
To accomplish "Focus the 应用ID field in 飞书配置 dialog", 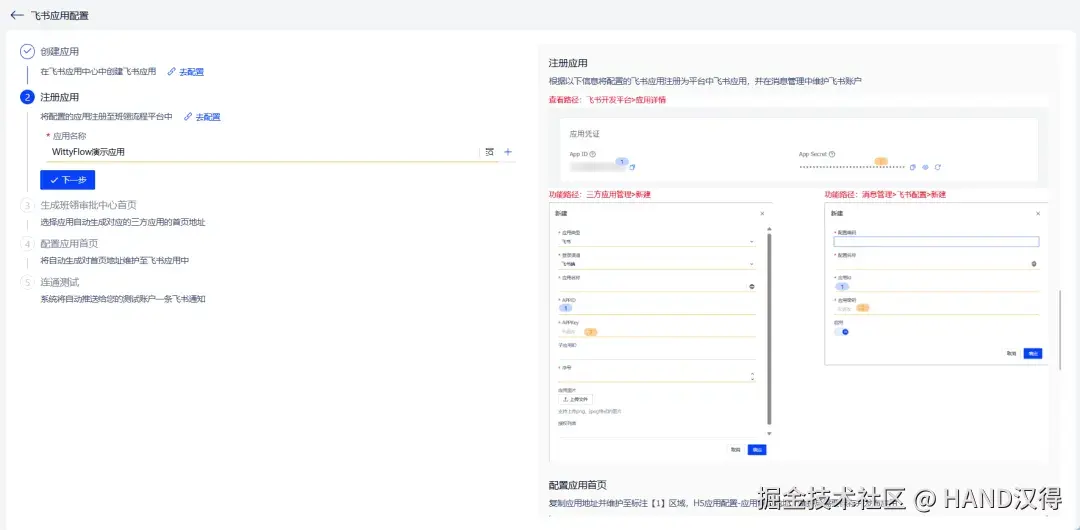I will point(936,286).
